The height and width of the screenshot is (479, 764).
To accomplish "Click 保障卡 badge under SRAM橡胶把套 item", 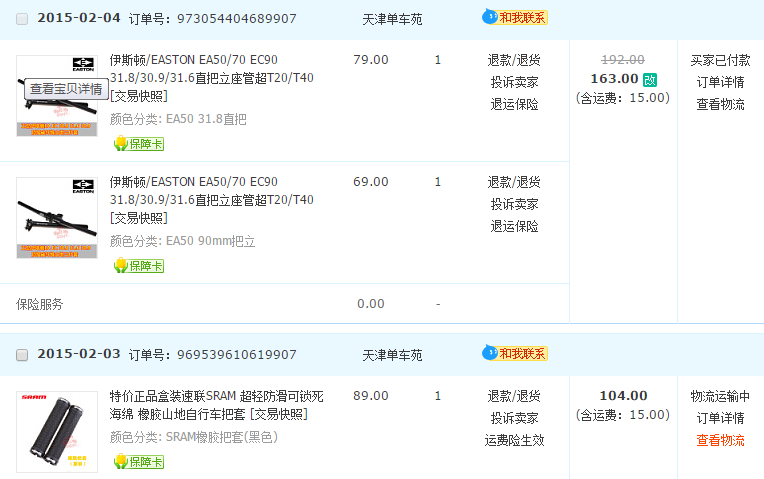I will [x=139, y=461].
